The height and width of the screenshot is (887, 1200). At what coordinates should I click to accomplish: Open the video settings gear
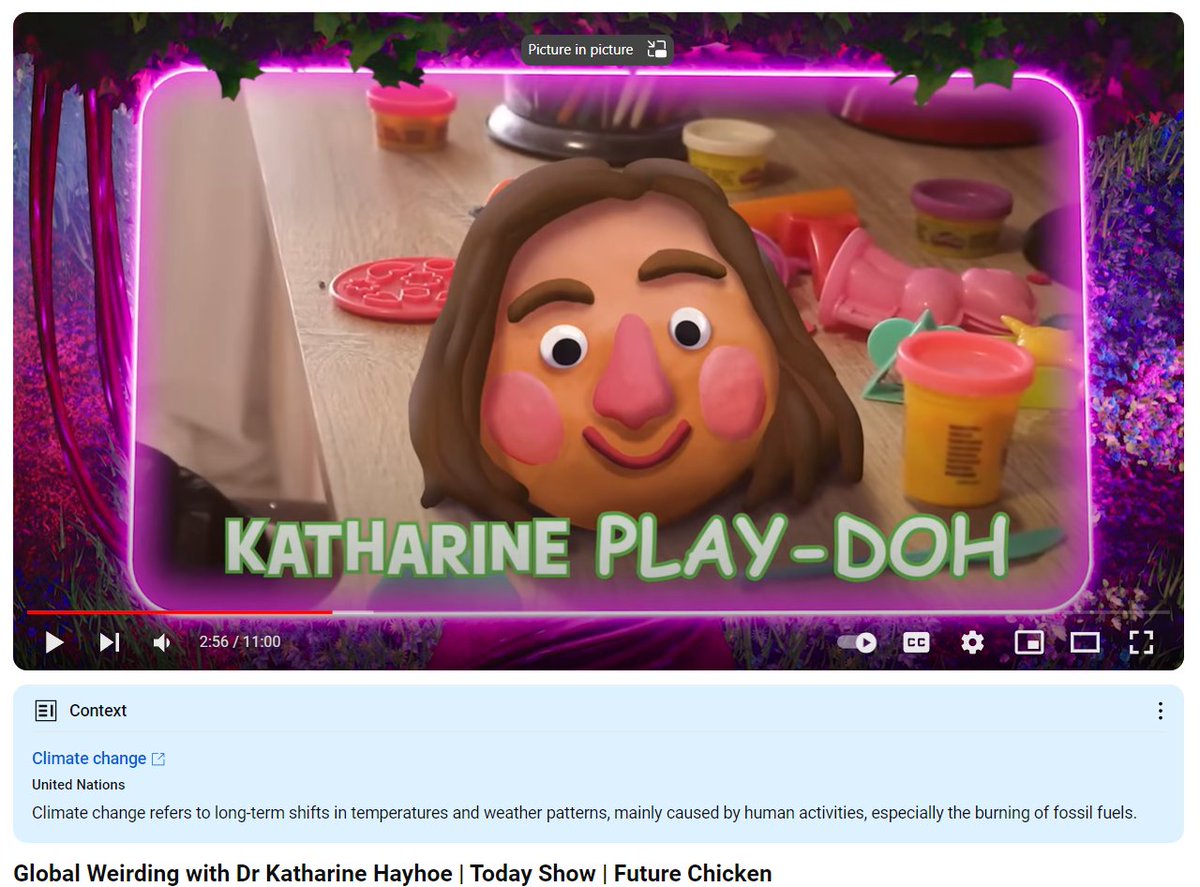click(x=972, y=642)
